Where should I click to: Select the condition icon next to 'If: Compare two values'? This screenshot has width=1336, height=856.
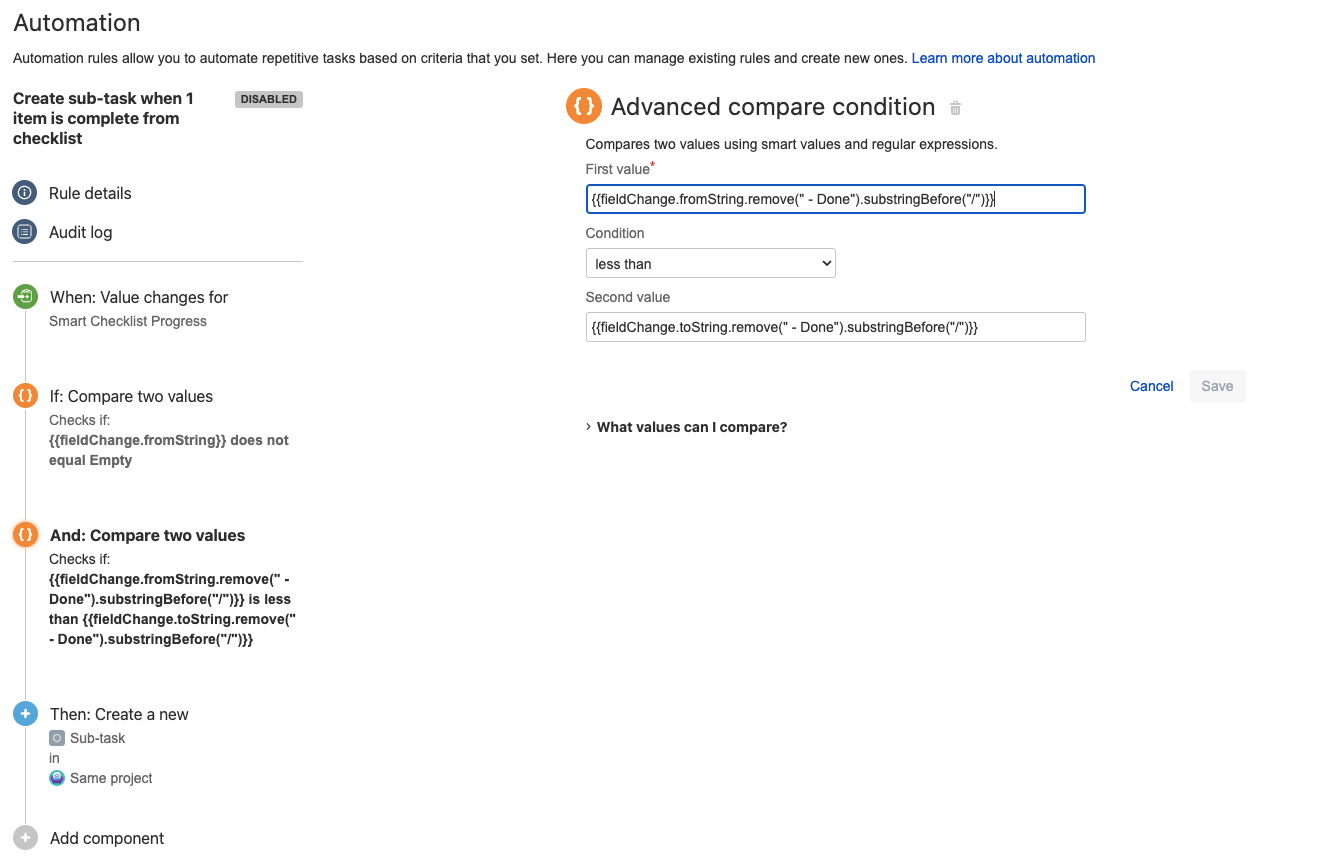coord(24,395)
